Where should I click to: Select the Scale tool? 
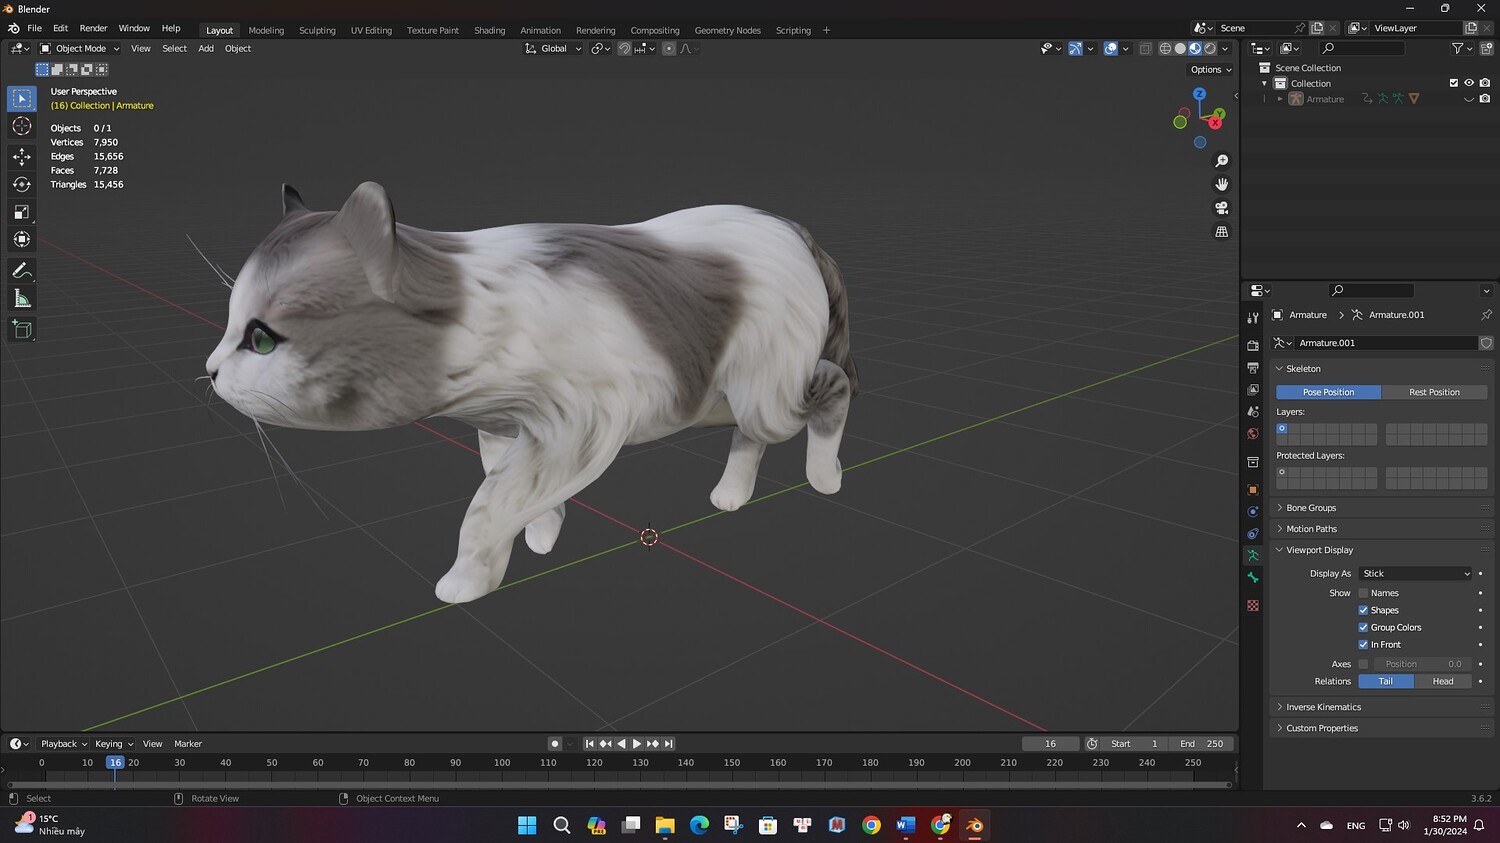coord(22,212)
